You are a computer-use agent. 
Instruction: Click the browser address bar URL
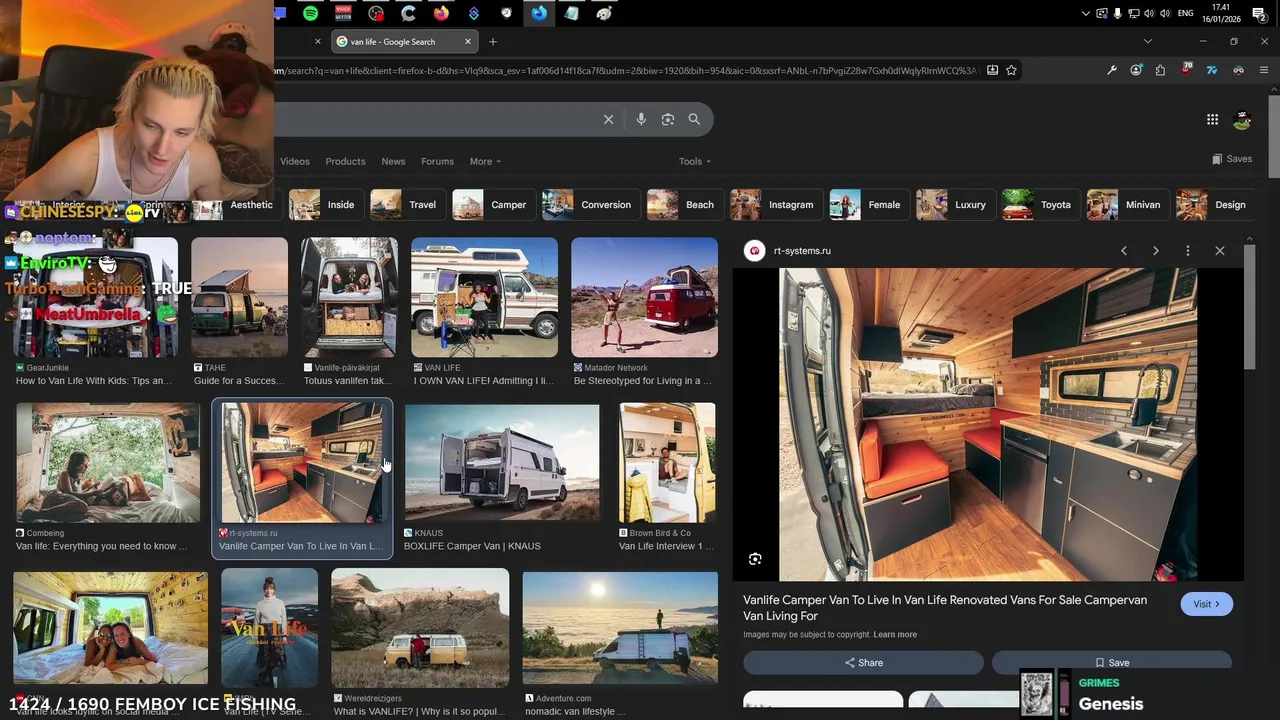pyautogui.click(x=628, y=70)
